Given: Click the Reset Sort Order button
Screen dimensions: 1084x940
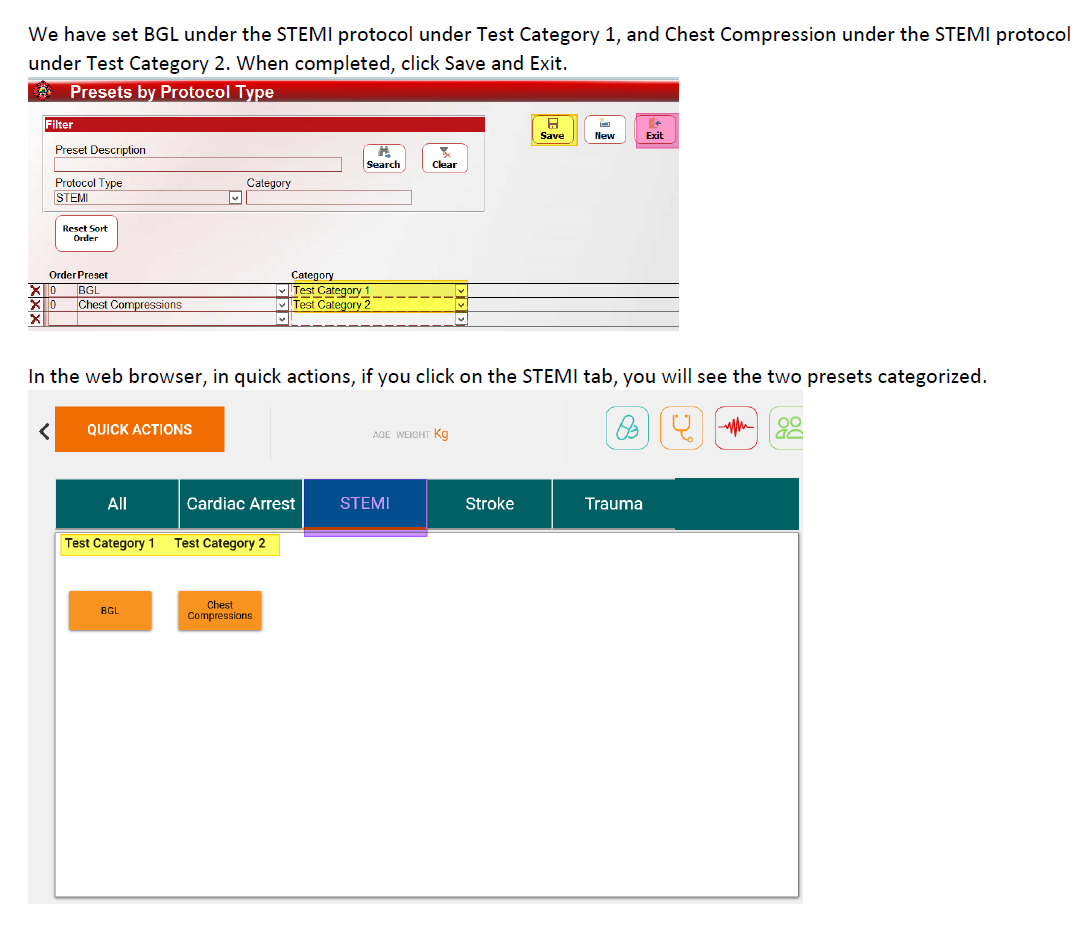Looking at the screenshot, I should click(x=86, y=234).
